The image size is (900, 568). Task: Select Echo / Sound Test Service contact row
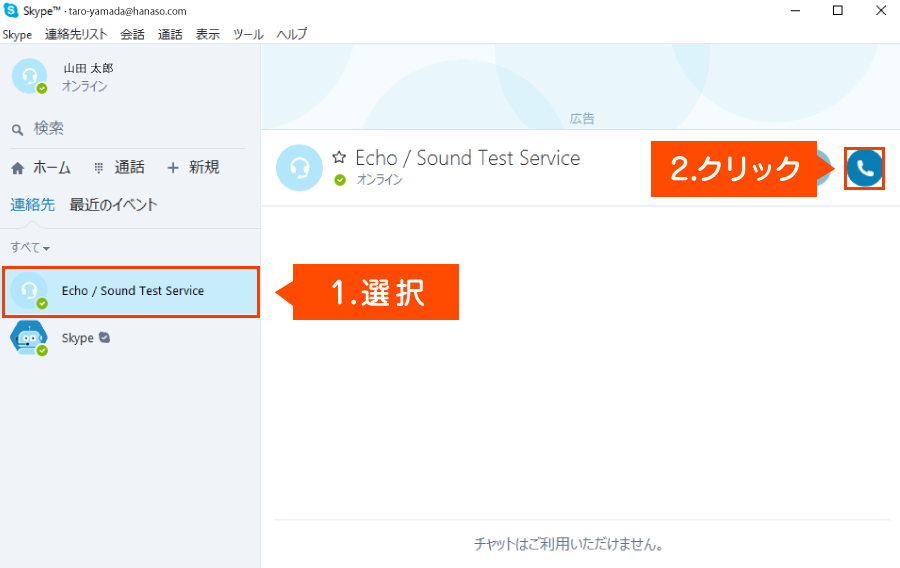(x=131, y=291)
